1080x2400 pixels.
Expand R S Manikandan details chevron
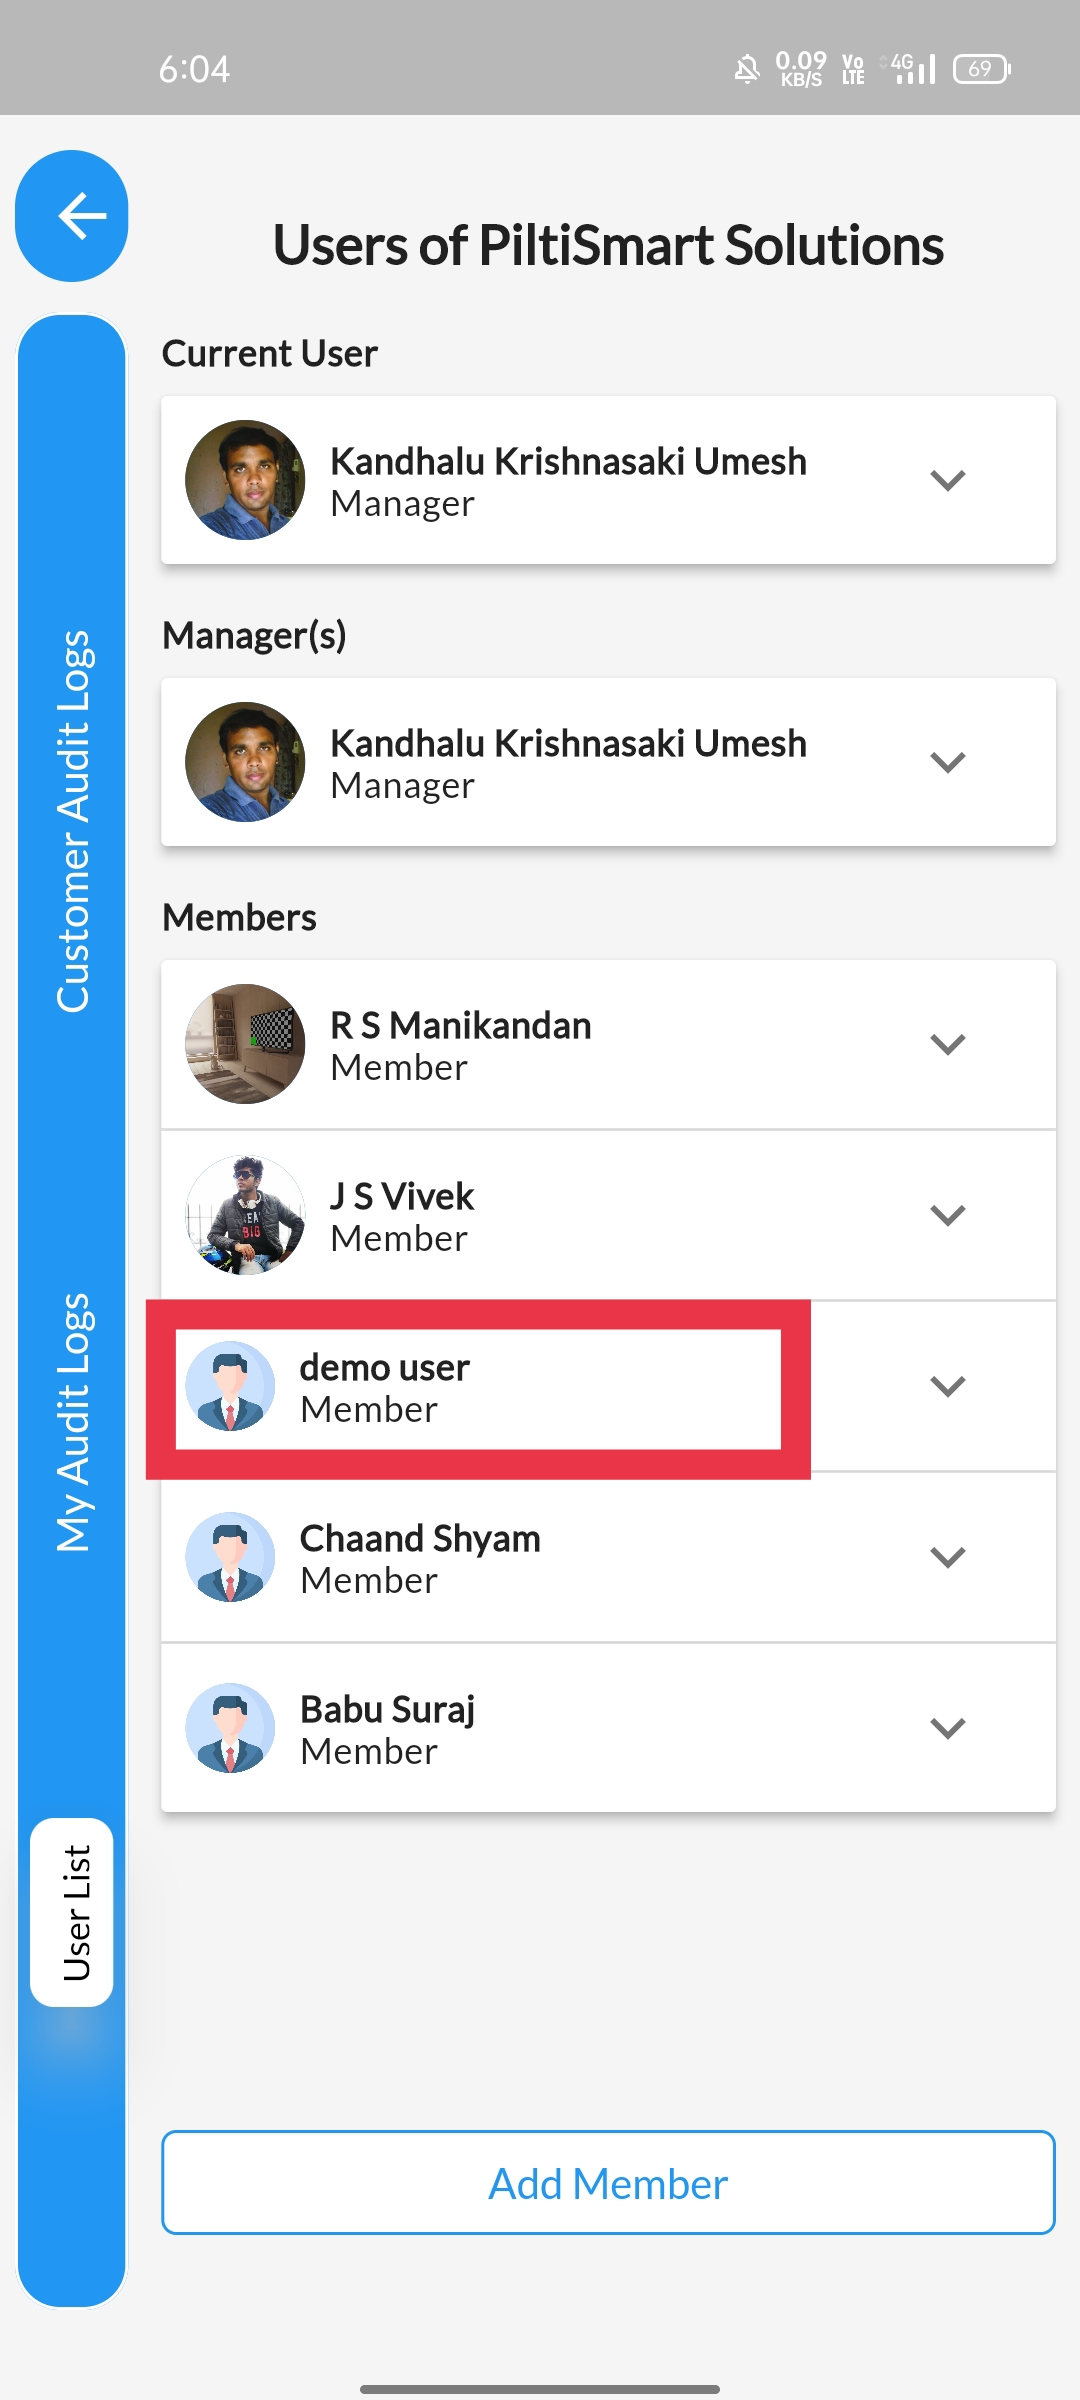pos(947,1044)
